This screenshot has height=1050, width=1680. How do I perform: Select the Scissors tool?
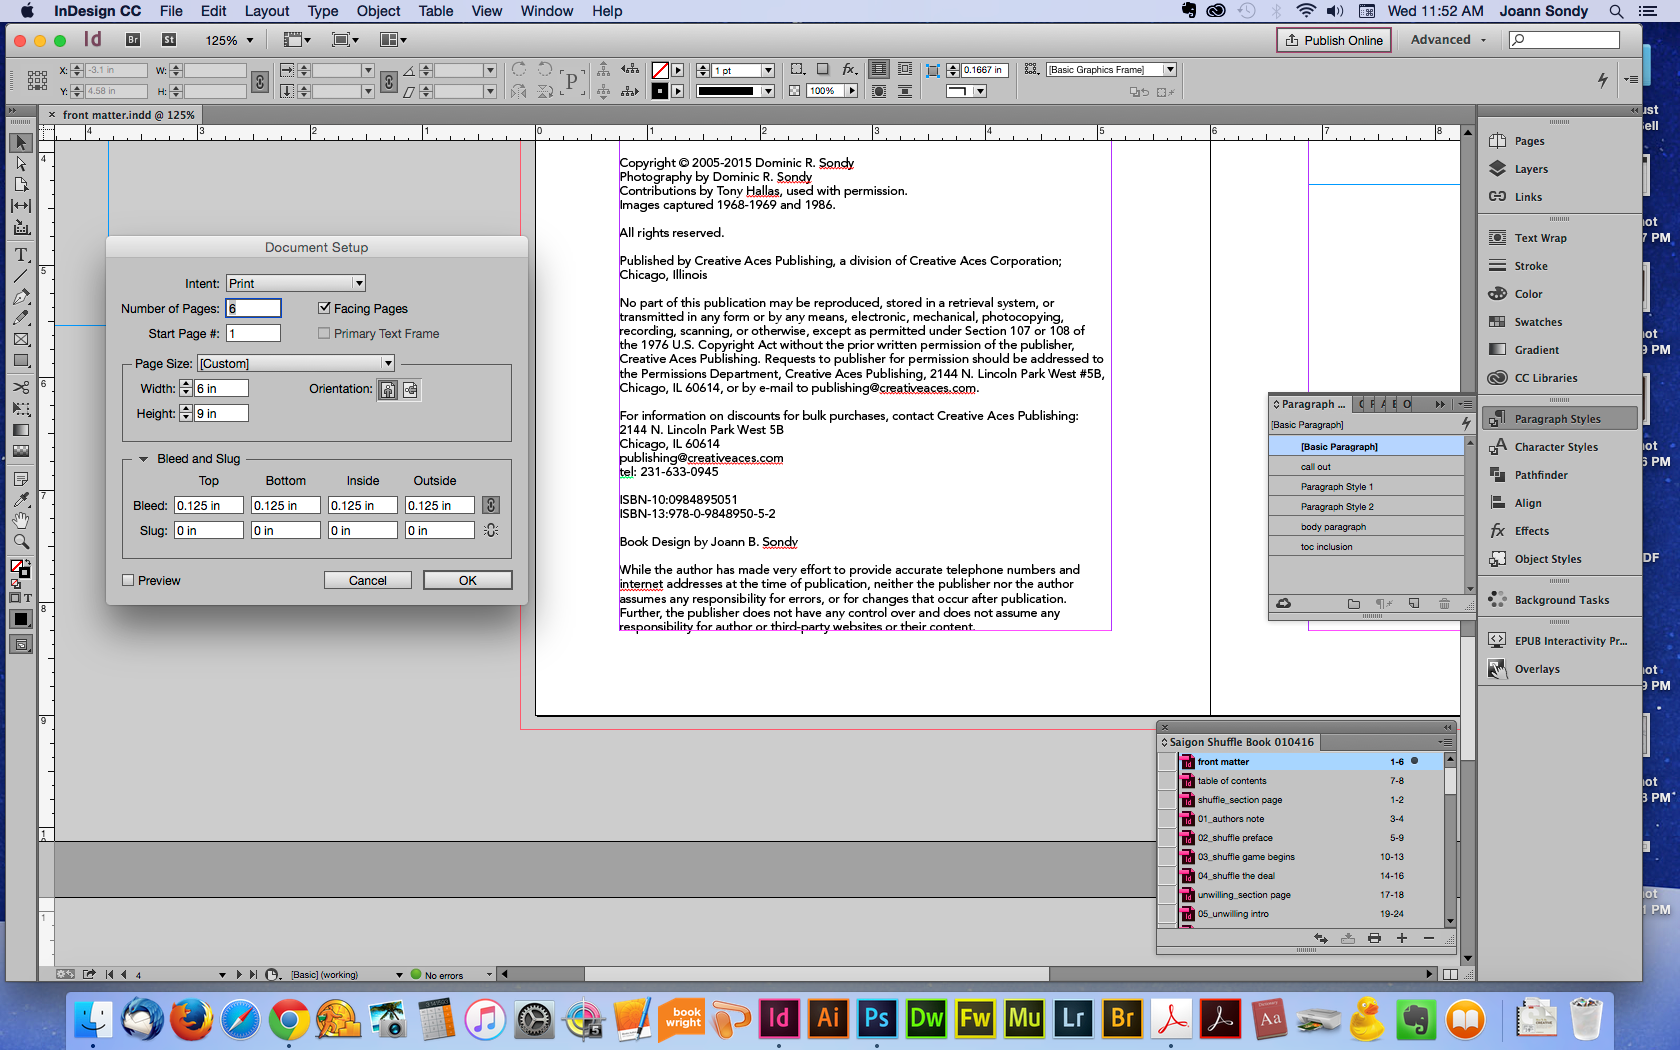click(21, 387)
